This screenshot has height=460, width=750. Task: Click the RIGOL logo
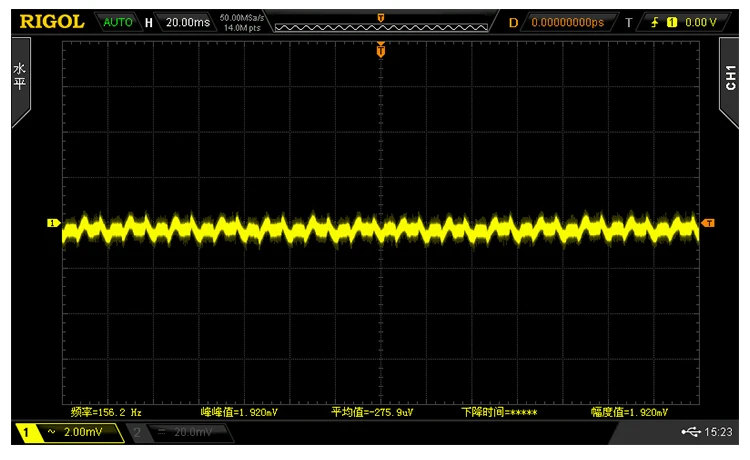[52, 22]
